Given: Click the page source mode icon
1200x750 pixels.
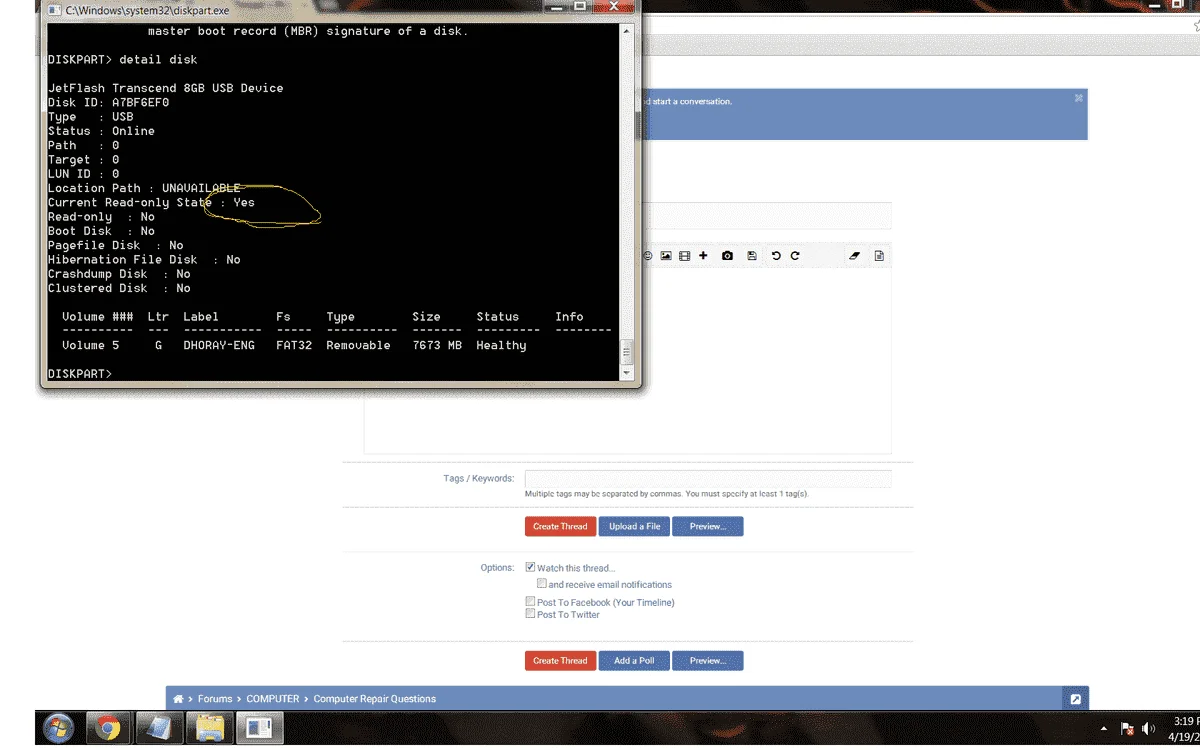Looking at the screenshot, I should coord(879,256).
